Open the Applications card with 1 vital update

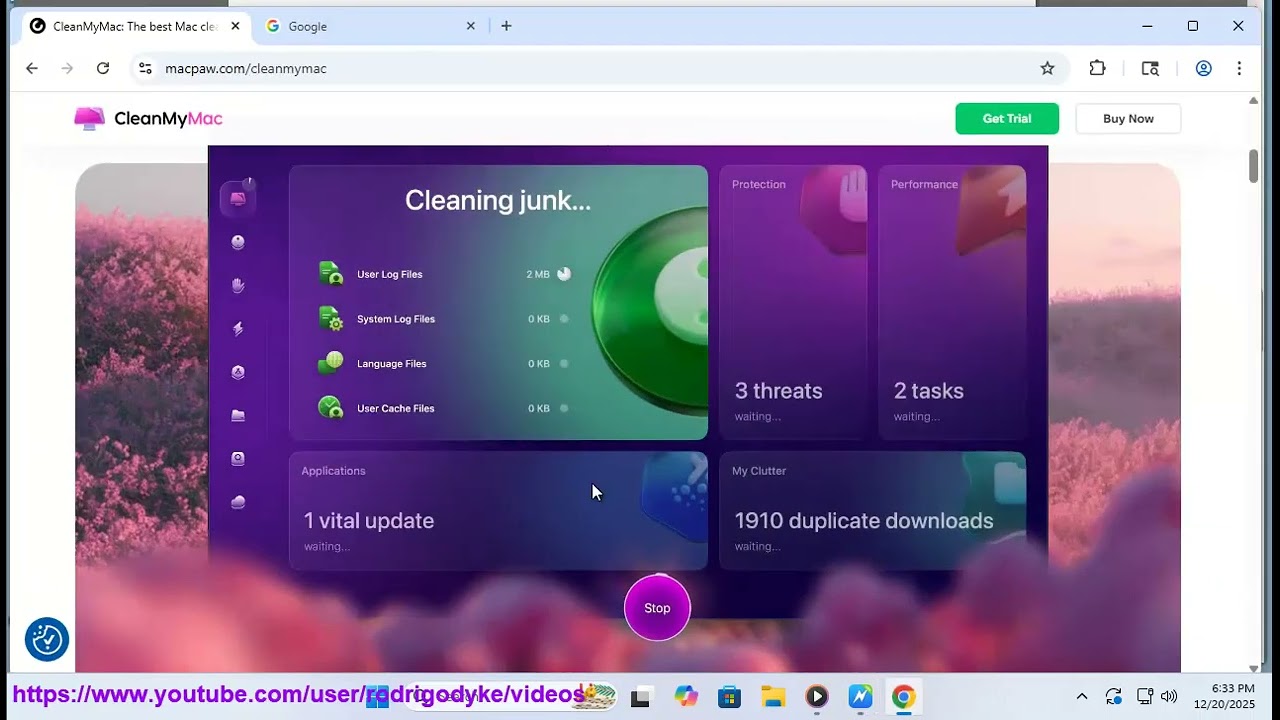click(498, 511)
